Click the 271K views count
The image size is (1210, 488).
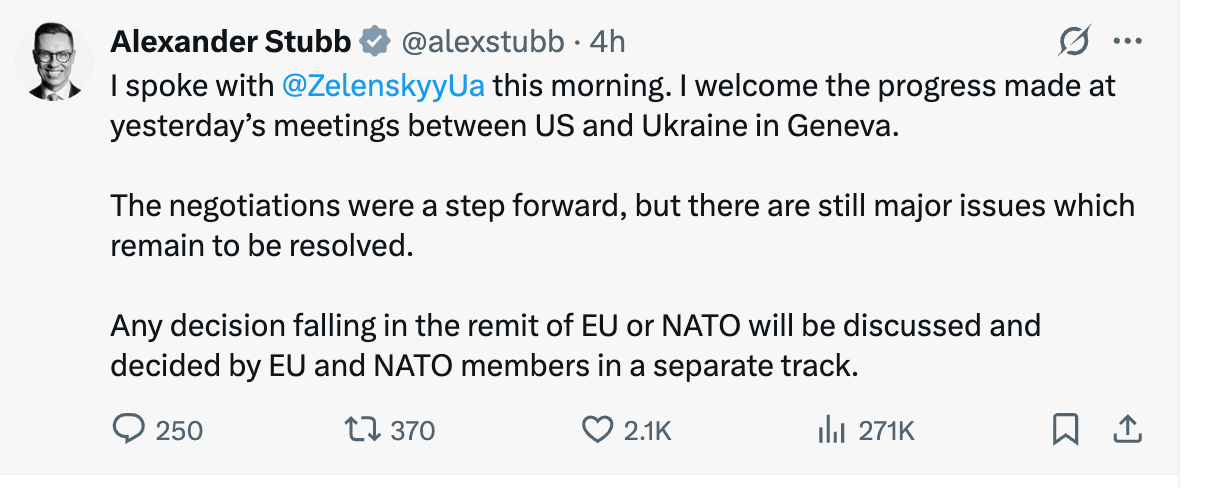(x=886, y=430)
